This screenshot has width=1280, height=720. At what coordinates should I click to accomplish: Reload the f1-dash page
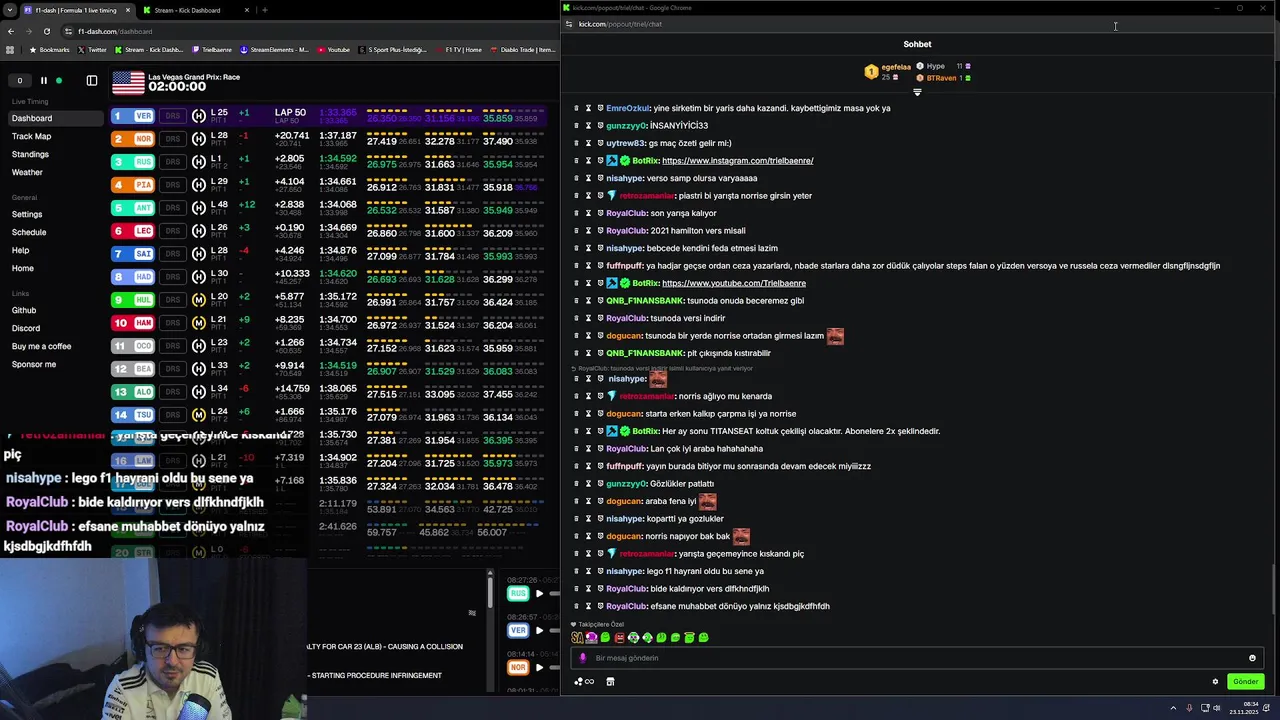coord(46,31)
